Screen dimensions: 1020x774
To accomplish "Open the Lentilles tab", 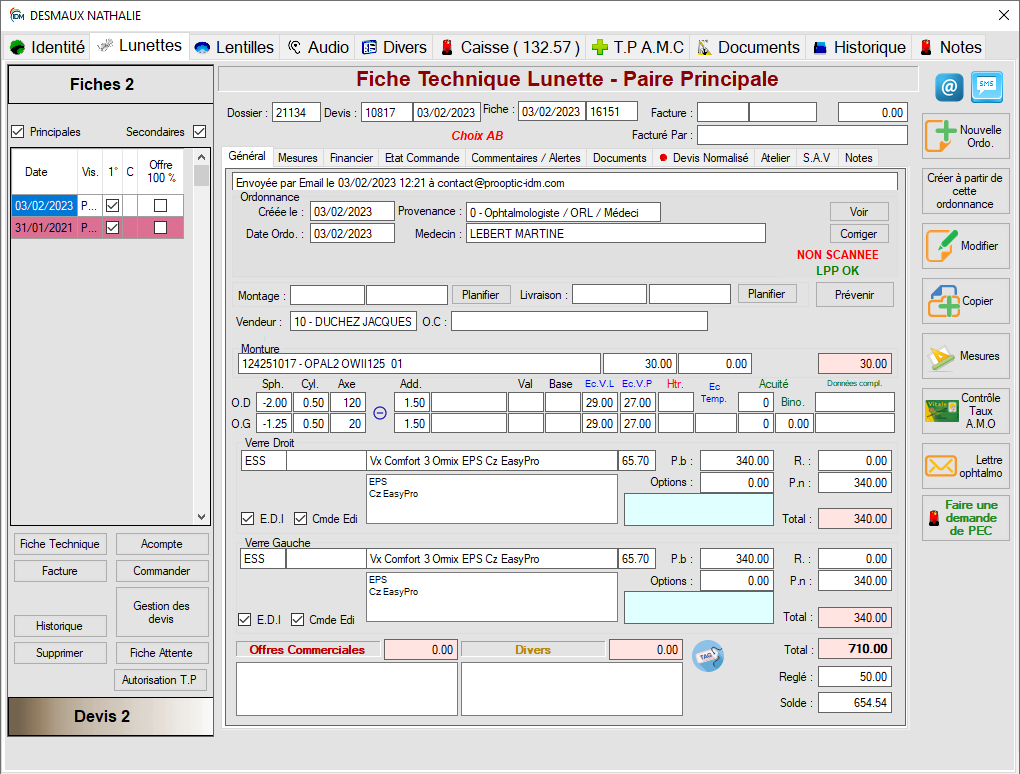I will tap(234, 47).
